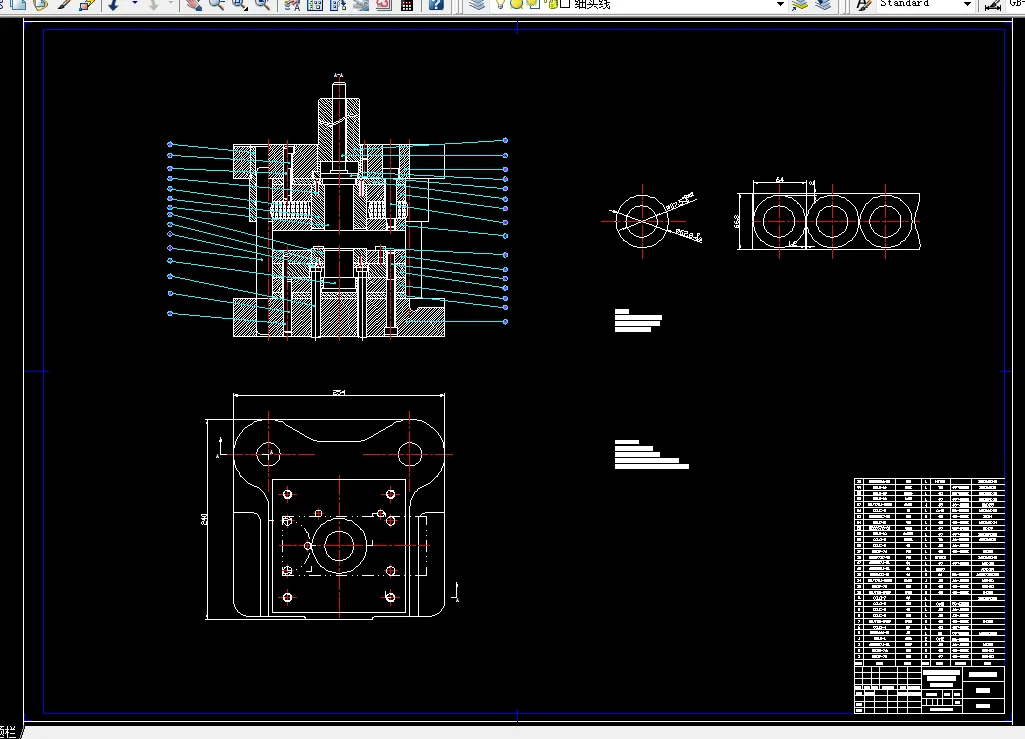Image resolution: width=1025 pixels, height=739 pixels.
Task: Toggle the layer on/off light bulb
Action: [500, 4]
